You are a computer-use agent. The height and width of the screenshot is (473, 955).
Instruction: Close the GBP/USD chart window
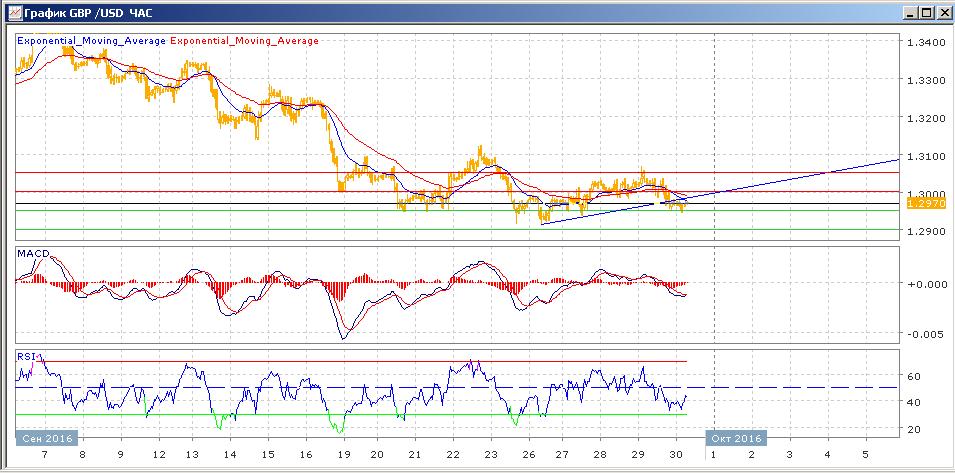(942, 13)
